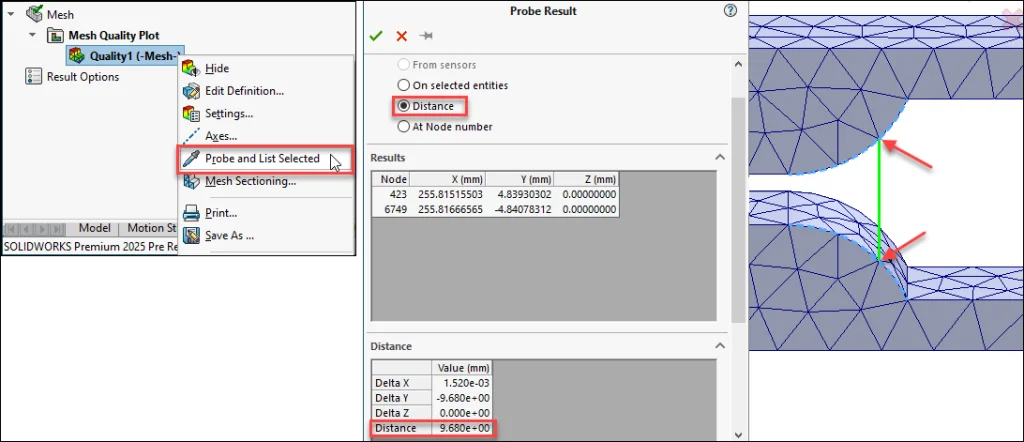
Task: Click Delta Z row label
Action: (x=402, y=413)
